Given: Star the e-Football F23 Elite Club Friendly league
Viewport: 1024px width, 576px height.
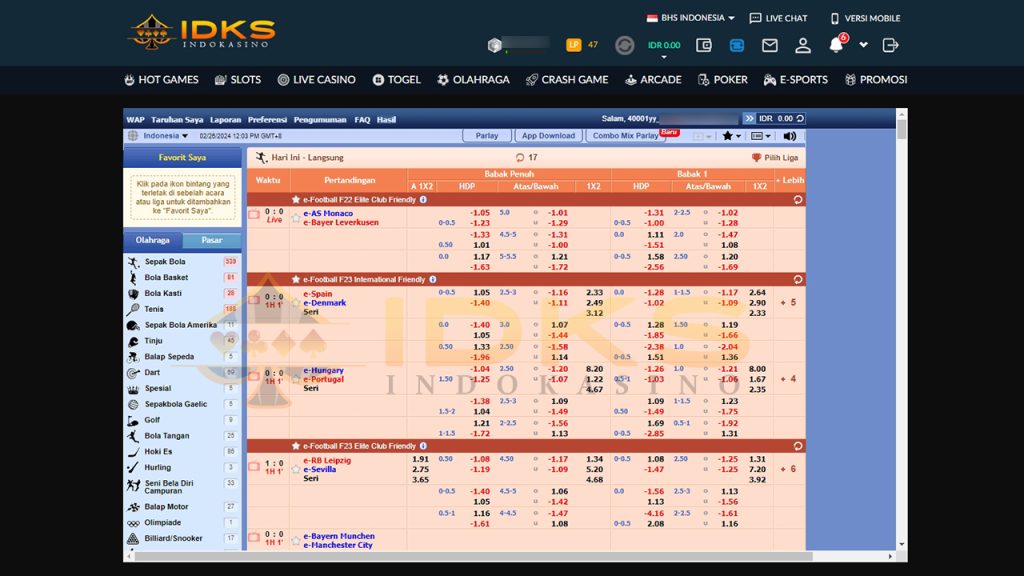Looking at the screenshot, I should coord(296,446).
